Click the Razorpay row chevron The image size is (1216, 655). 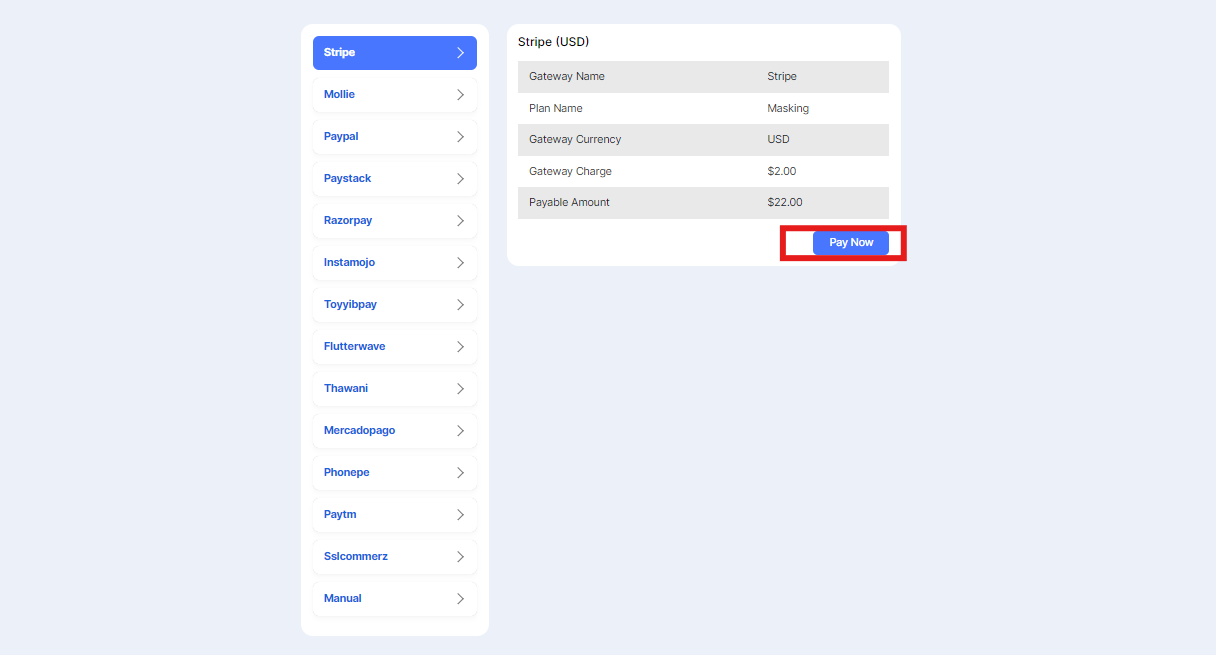coord(460,221)
